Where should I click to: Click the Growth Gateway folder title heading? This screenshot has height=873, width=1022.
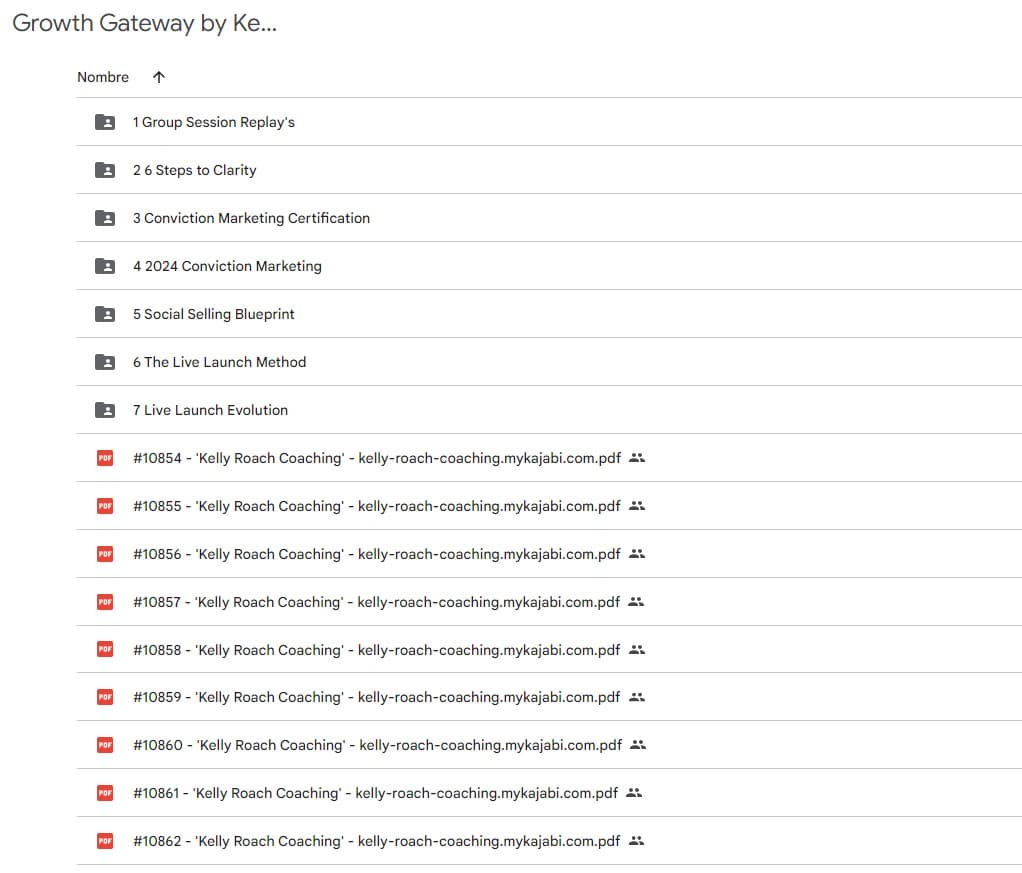pyautogui.click(x=144, y=24)
